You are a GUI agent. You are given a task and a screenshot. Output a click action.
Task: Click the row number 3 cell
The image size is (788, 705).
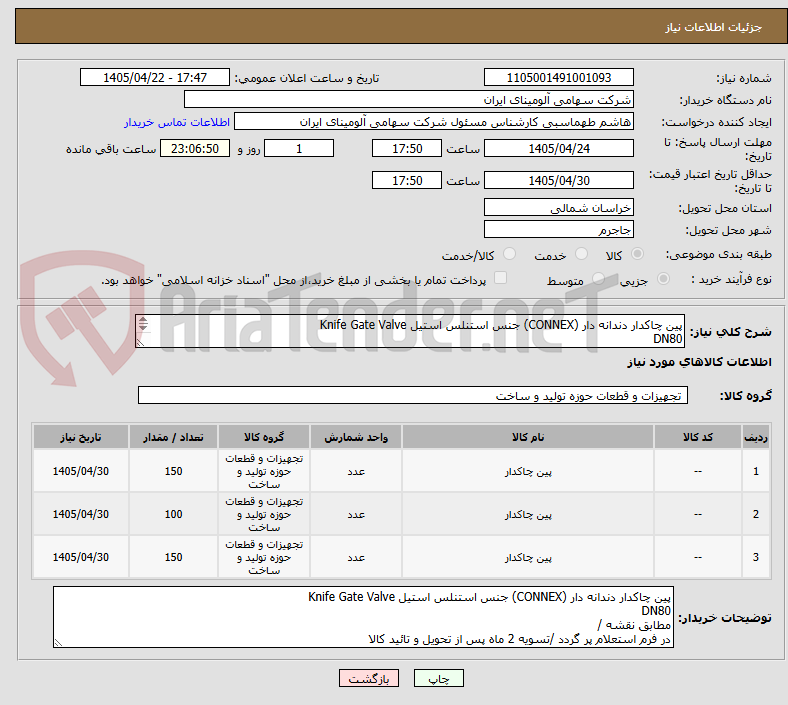(x=755, y=557)
